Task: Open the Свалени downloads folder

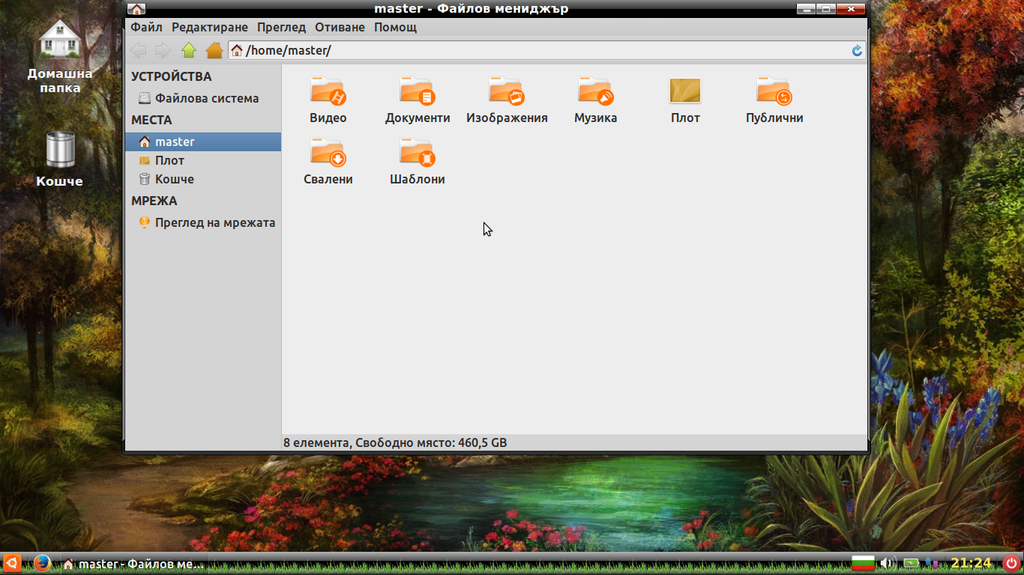Action: (x=328, y=161)
